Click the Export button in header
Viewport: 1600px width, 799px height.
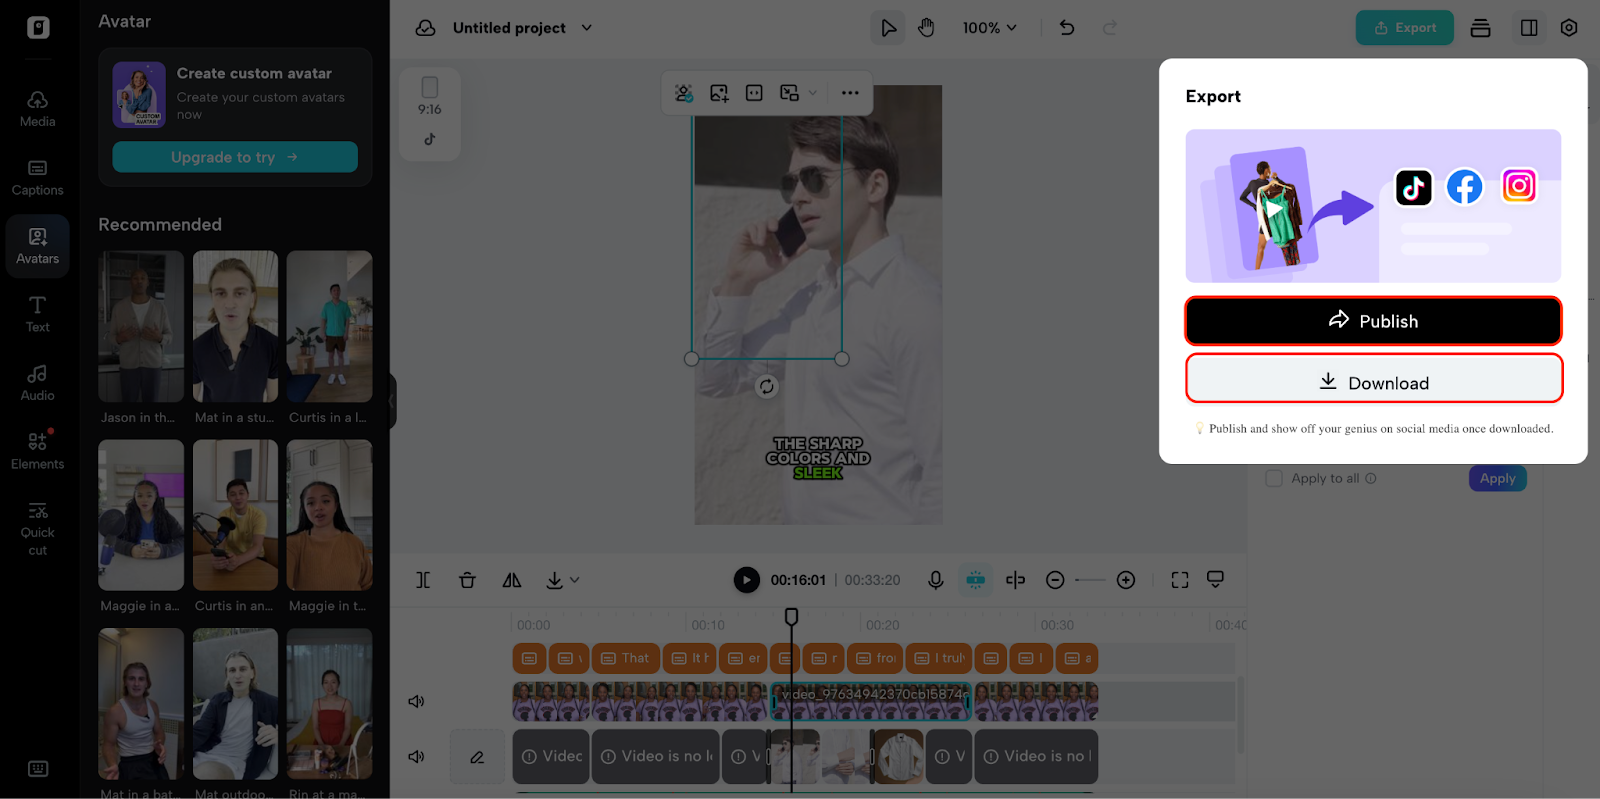[x=1404, y=28]
